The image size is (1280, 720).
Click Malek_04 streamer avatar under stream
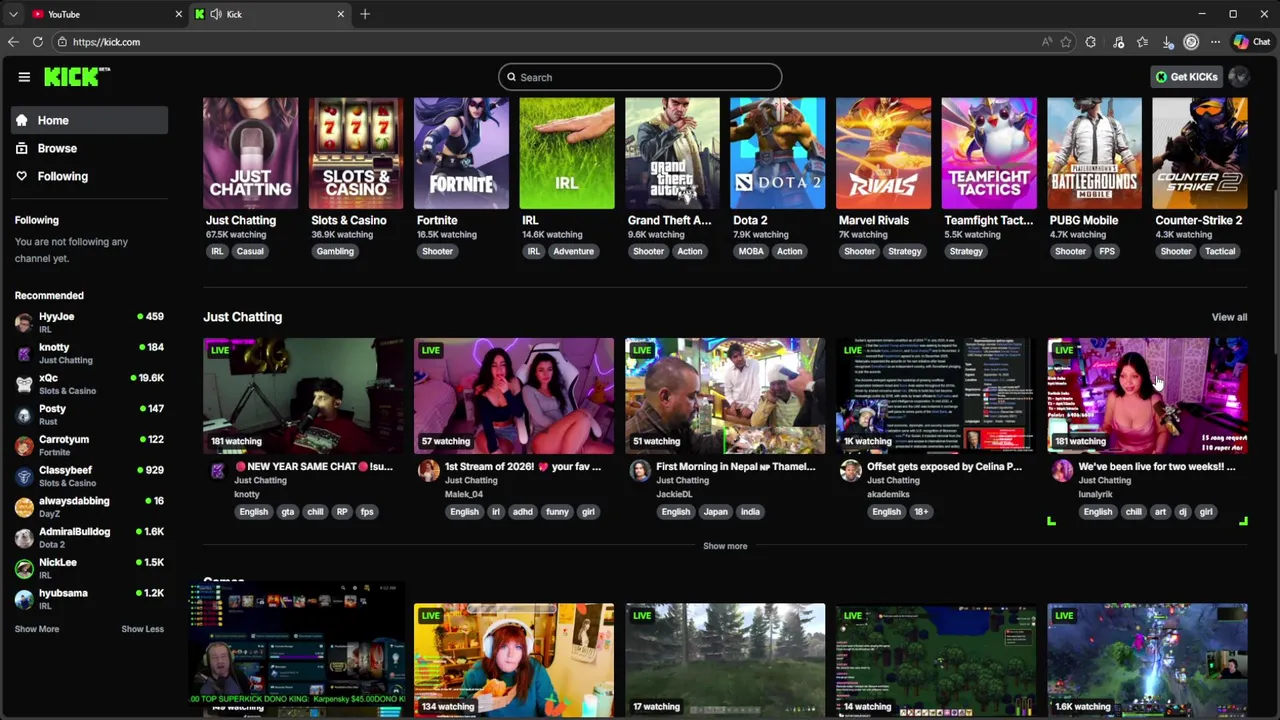(x=429, y=470)
